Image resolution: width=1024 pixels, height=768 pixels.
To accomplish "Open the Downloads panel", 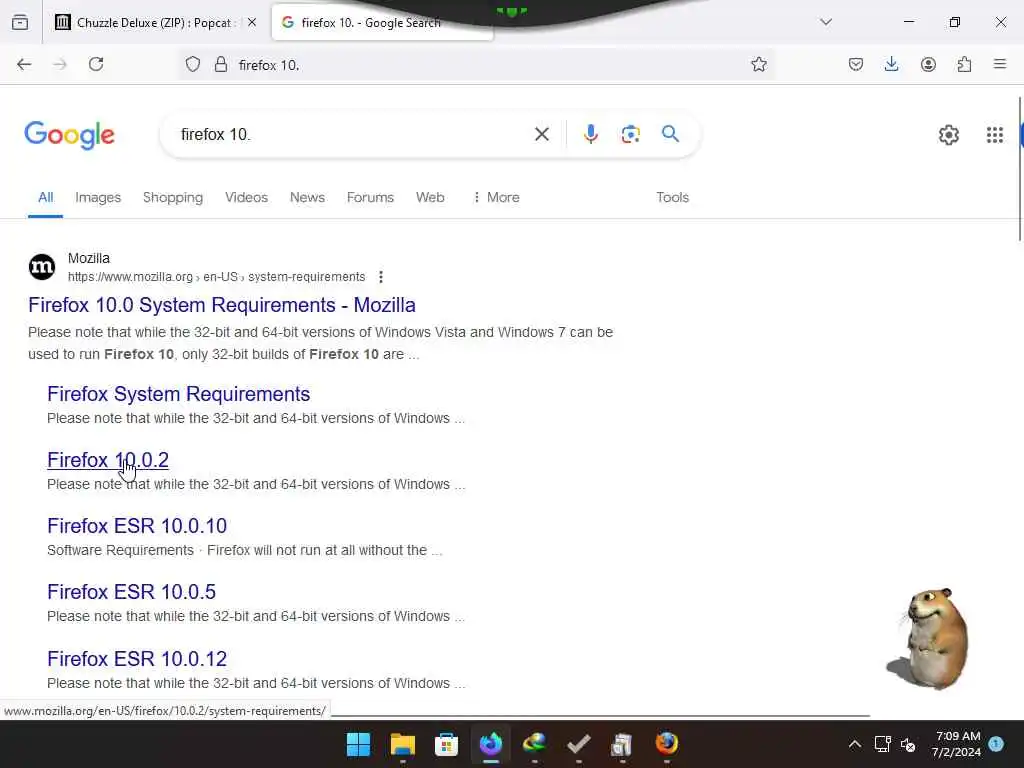I will tap(891, 64).
